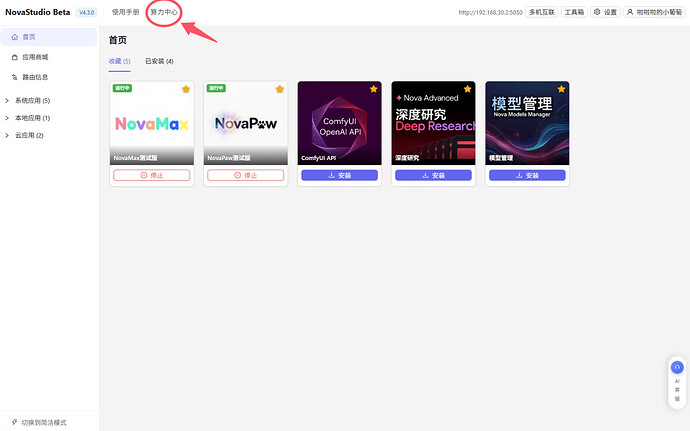
Task: Install the 深度研究 app
Action: tap(433, 175)
